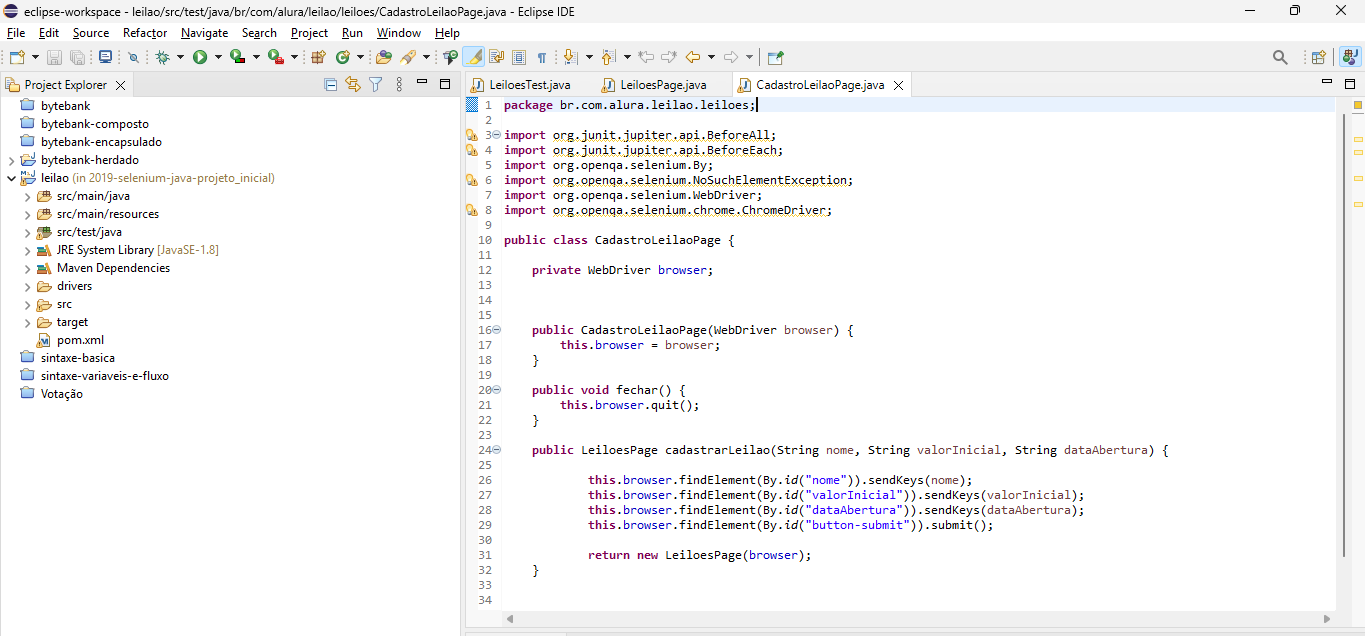
Task: Toggle Show Whitespace Characters pilcrow icon
Action: click(x=542, y=58)
